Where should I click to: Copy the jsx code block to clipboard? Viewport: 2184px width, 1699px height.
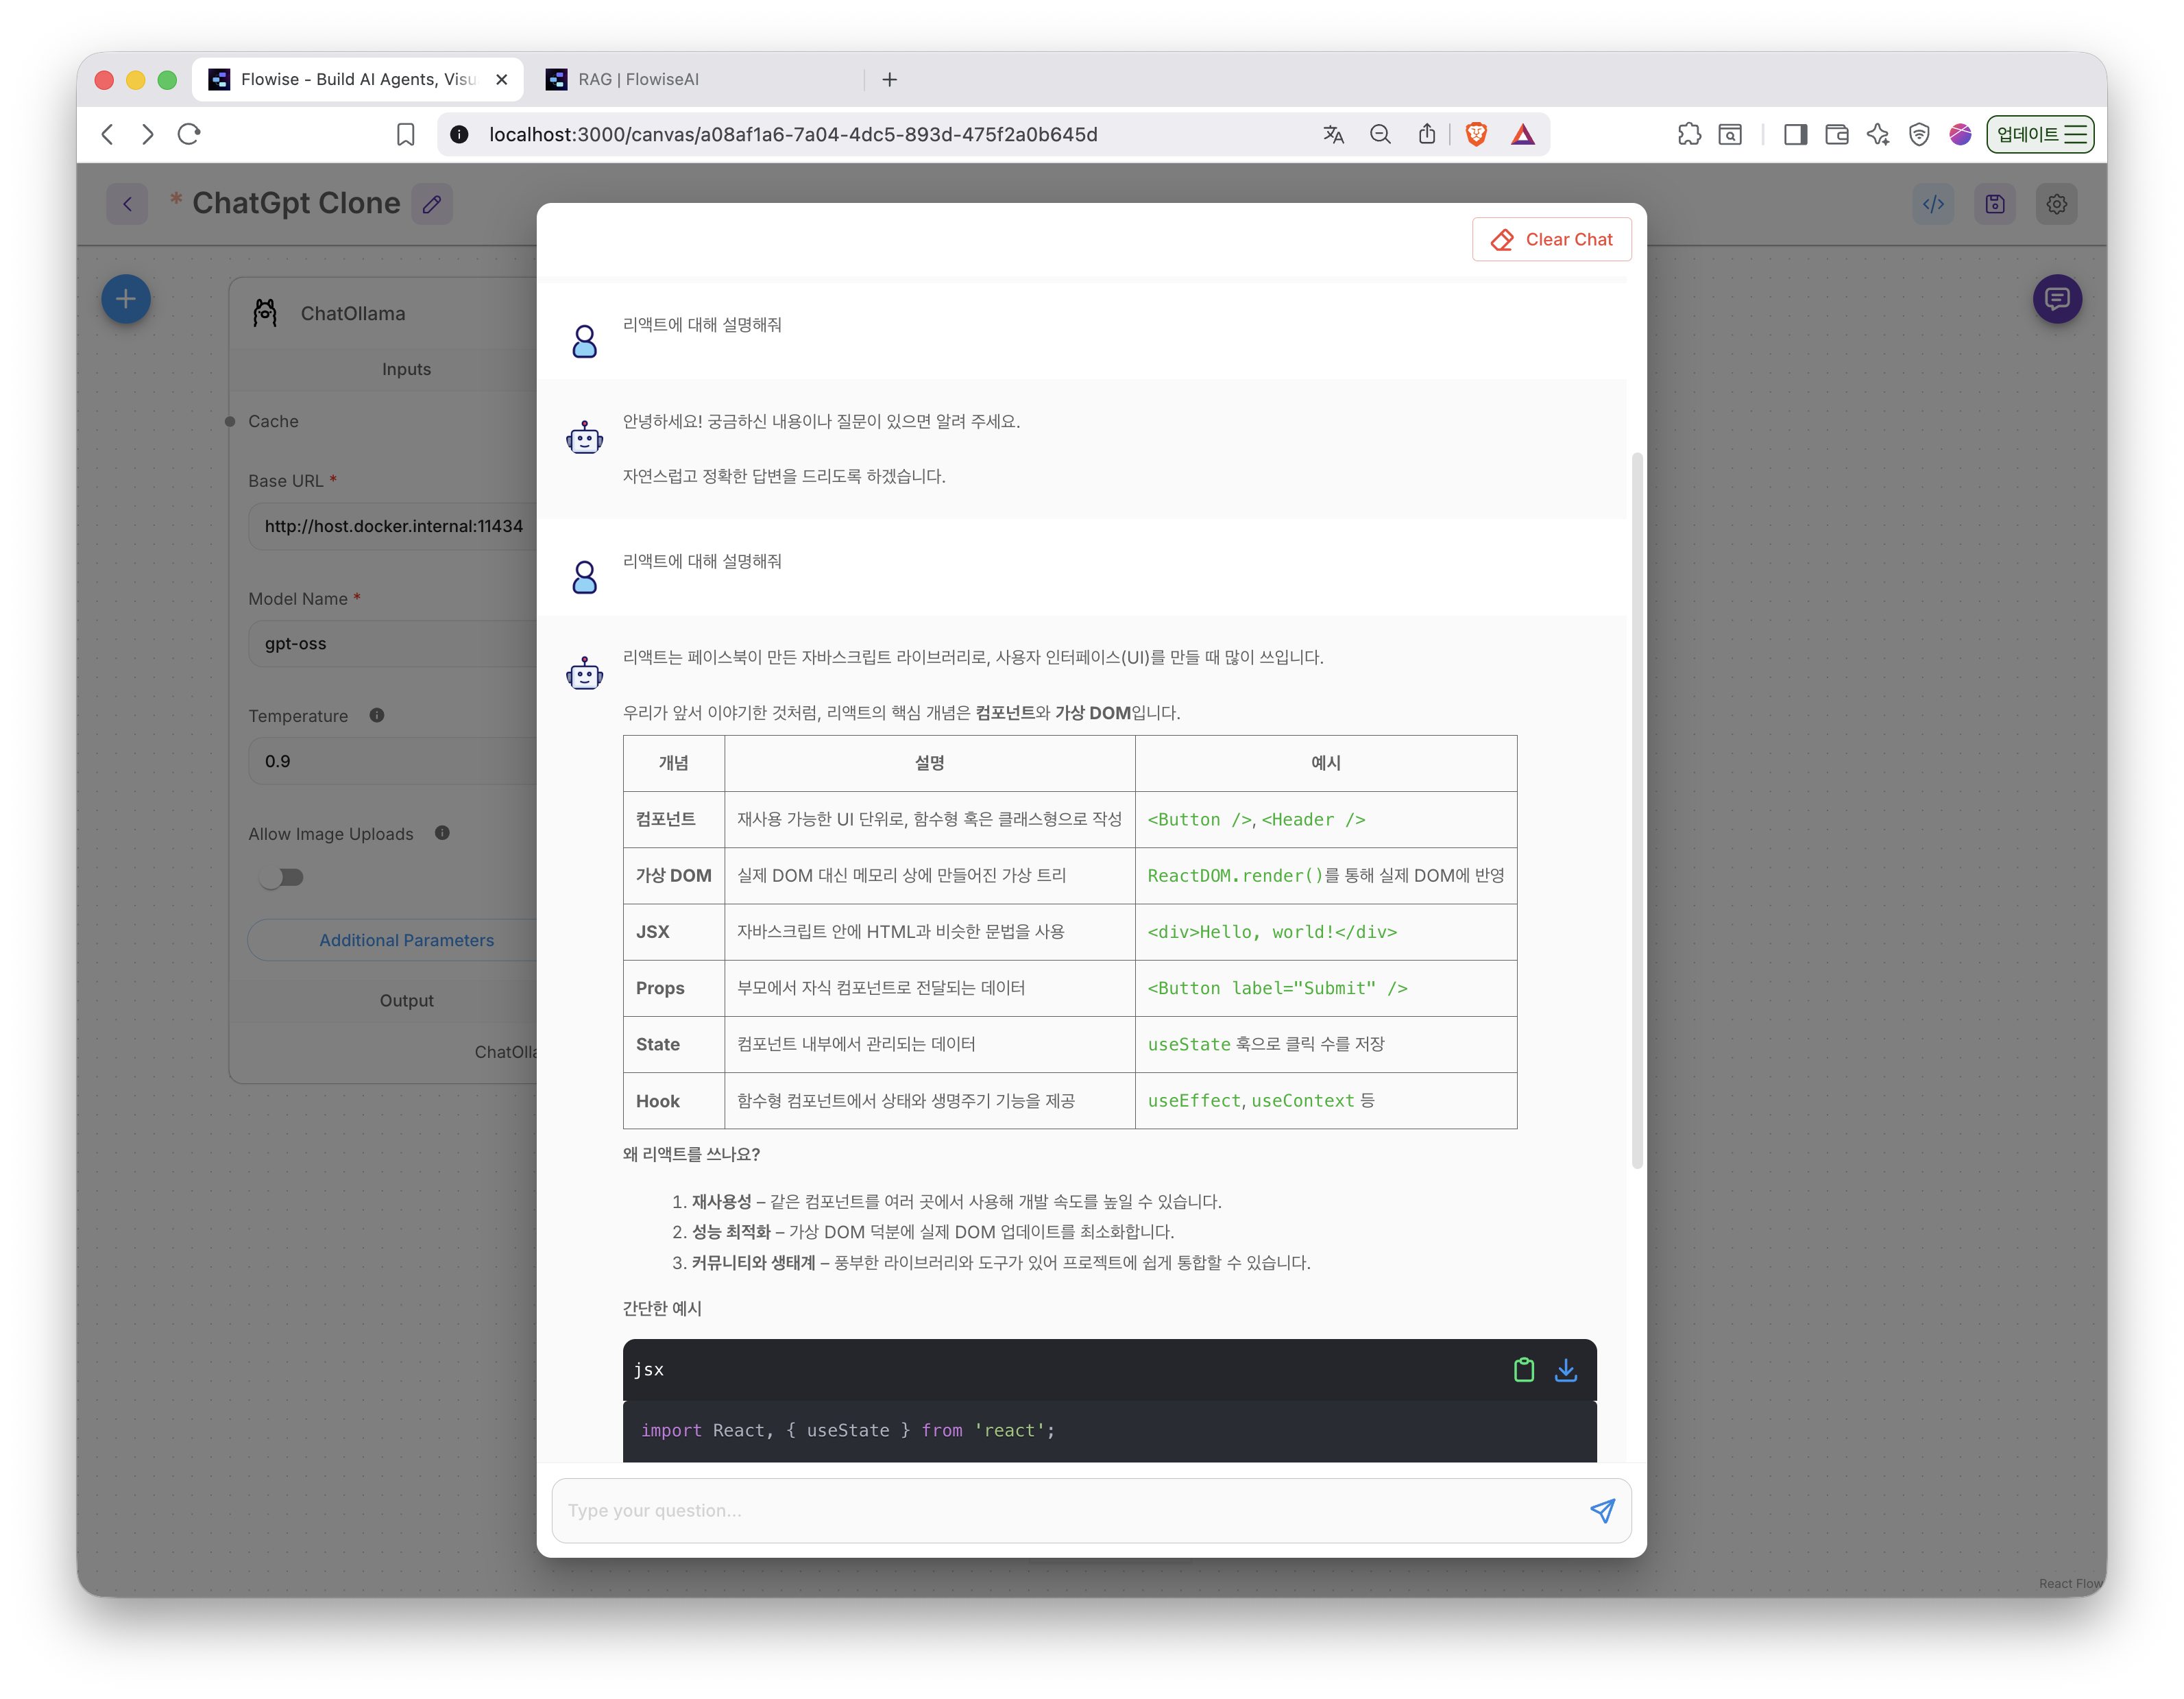[1523, 1370]
